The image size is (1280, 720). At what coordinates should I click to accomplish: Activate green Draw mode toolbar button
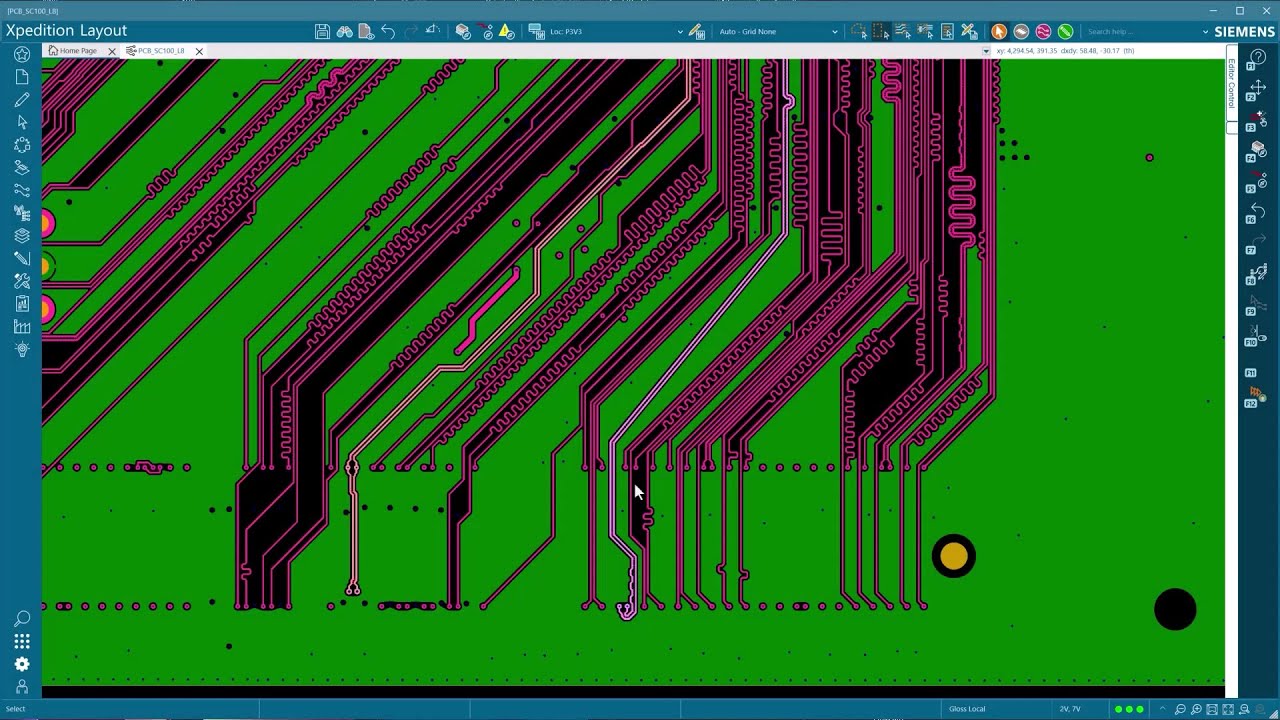point(1065,32)
